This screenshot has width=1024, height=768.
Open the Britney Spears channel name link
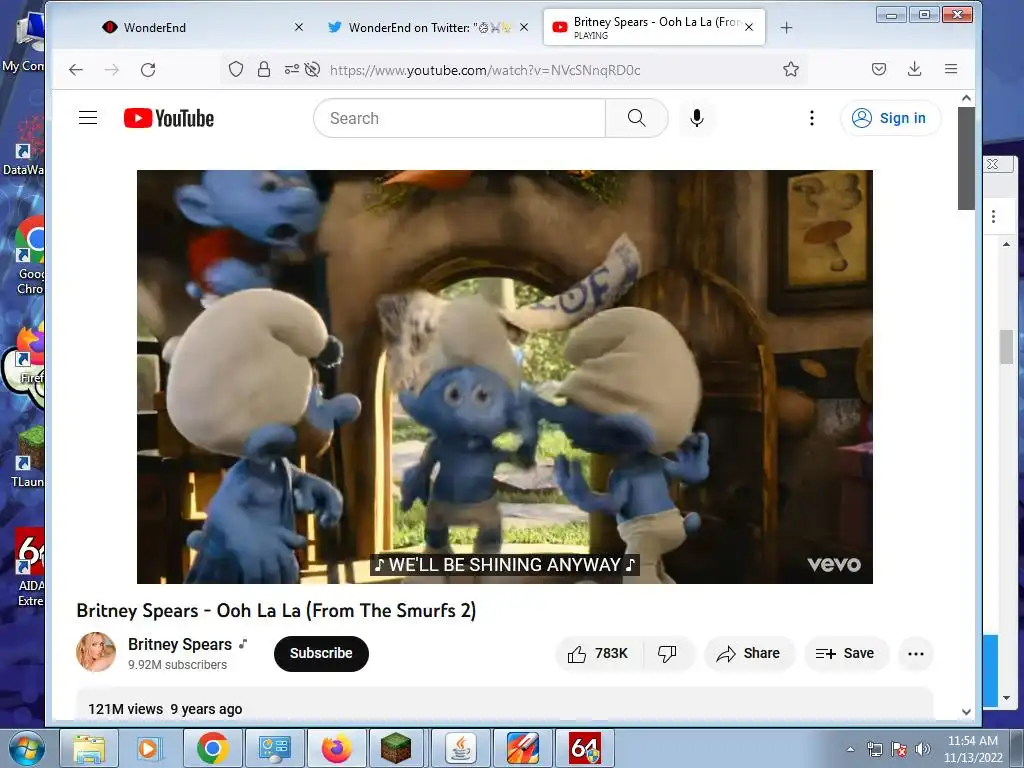(180, 644)
